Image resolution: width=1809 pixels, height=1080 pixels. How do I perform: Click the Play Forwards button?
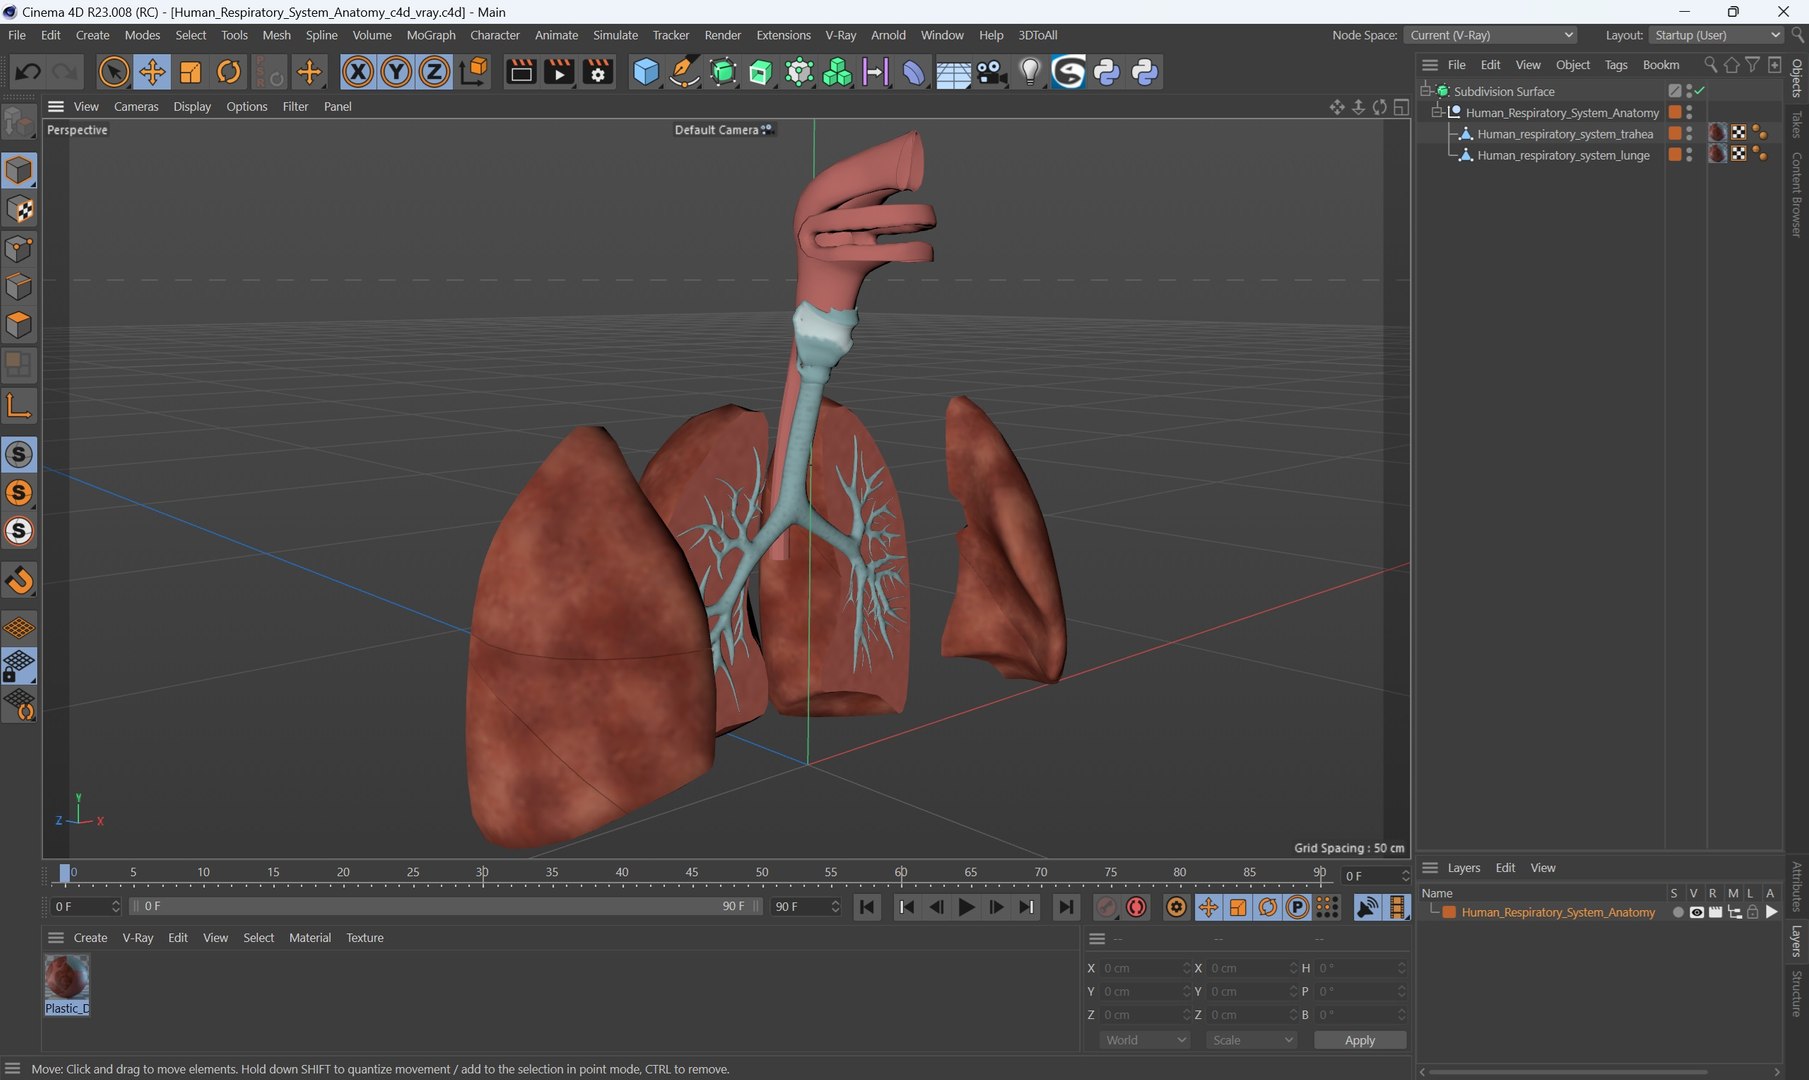pyautogui.click(x=966, y=907)
